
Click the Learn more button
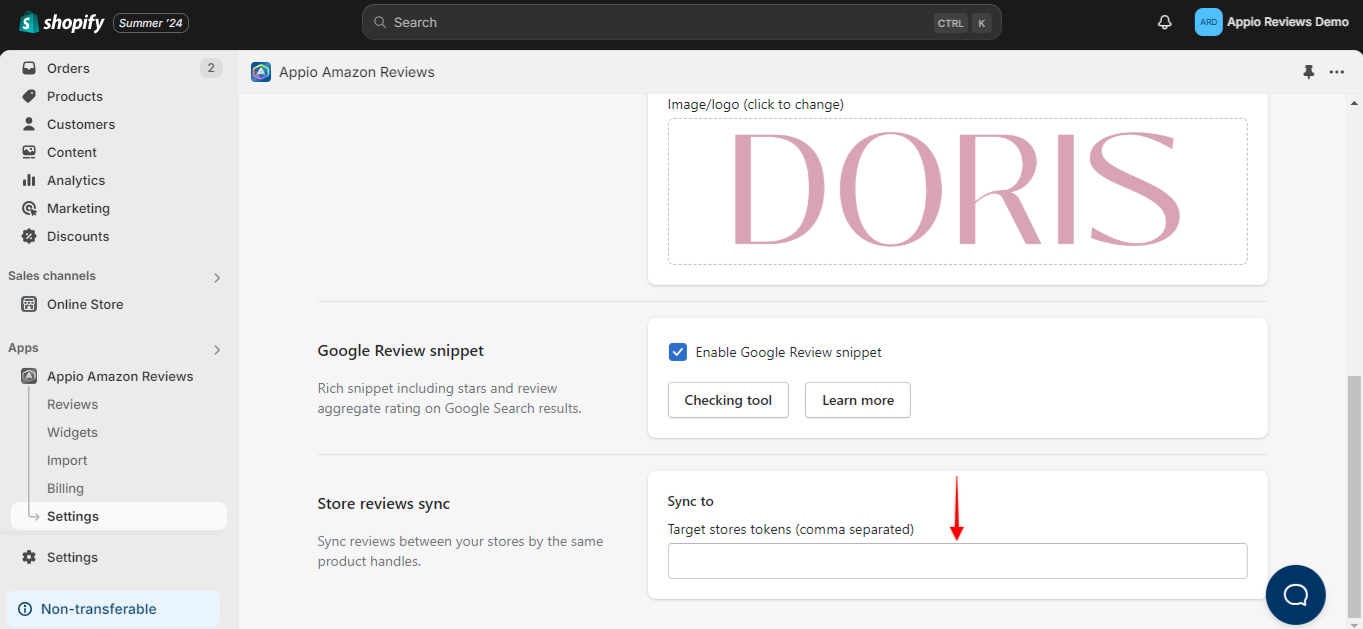(x=858, y=400)
